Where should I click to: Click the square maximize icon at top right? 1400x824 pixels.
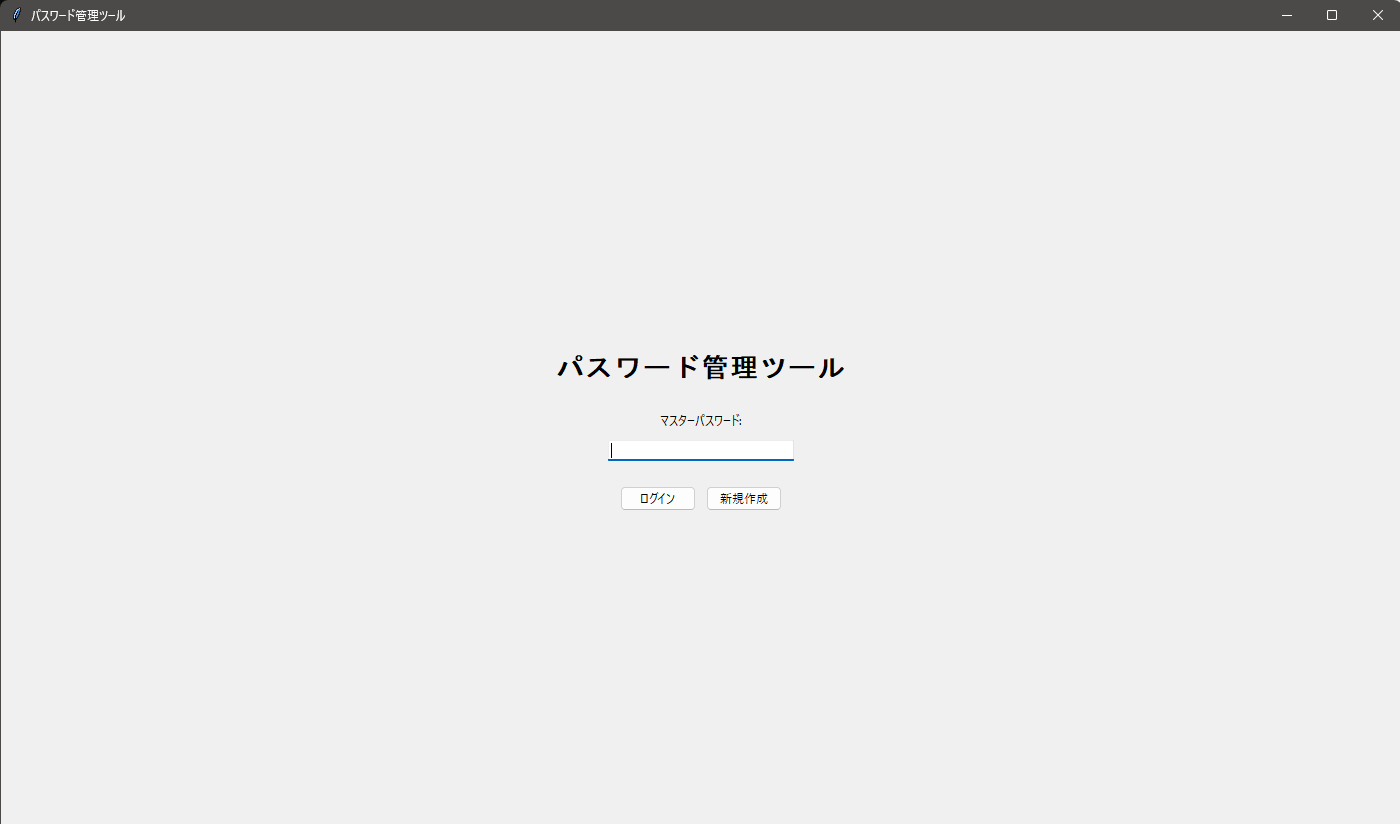click(1332, 15)
